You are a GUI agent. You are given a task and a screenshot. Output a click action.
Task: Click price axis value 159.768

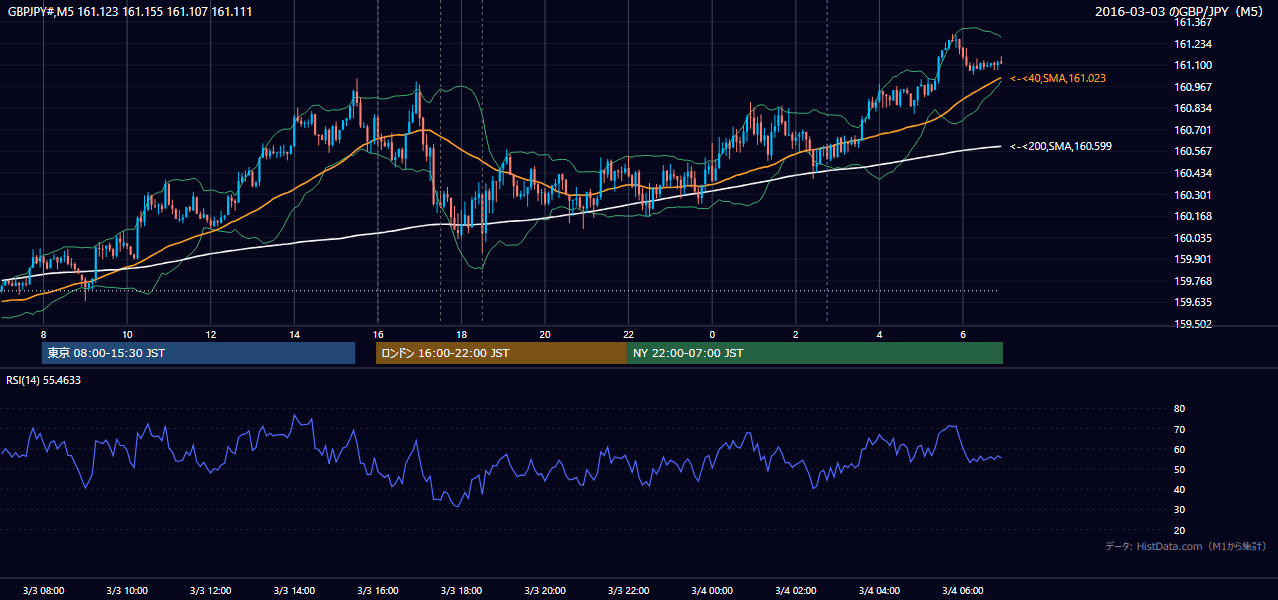pos(1192,281)
